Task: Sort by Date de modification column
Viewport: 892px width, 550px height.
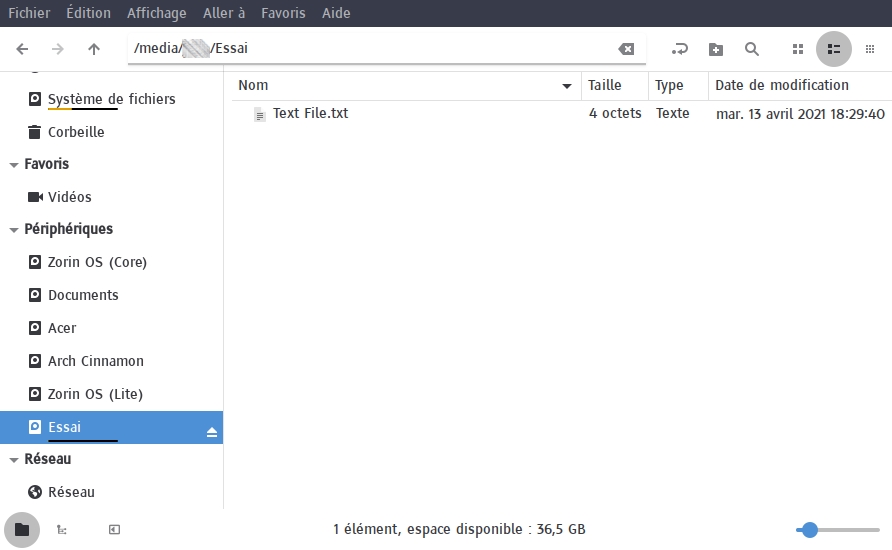Action: tap(782, 85)
